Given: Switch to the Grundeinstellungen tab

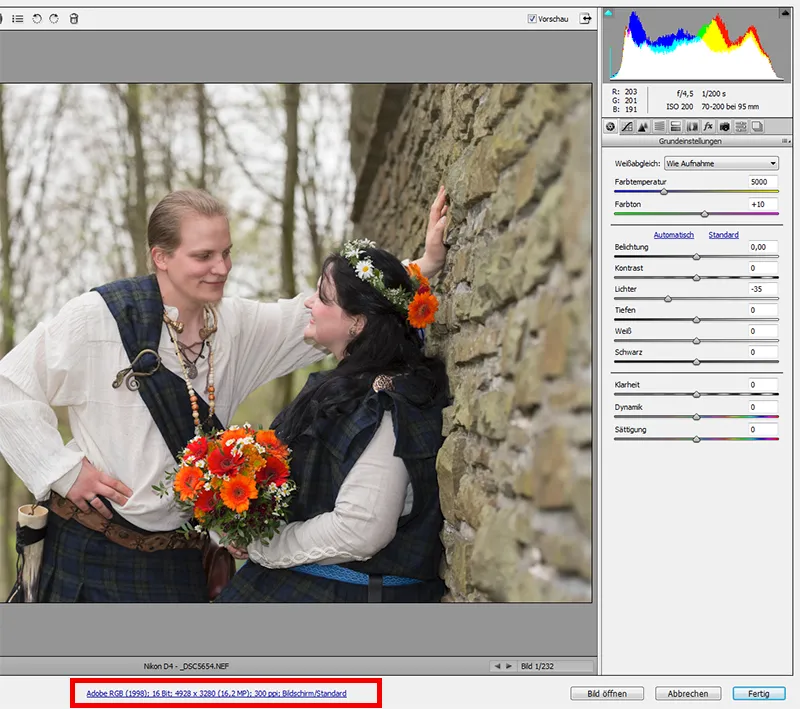Looking at the screenshot, I should coord(610,126).
